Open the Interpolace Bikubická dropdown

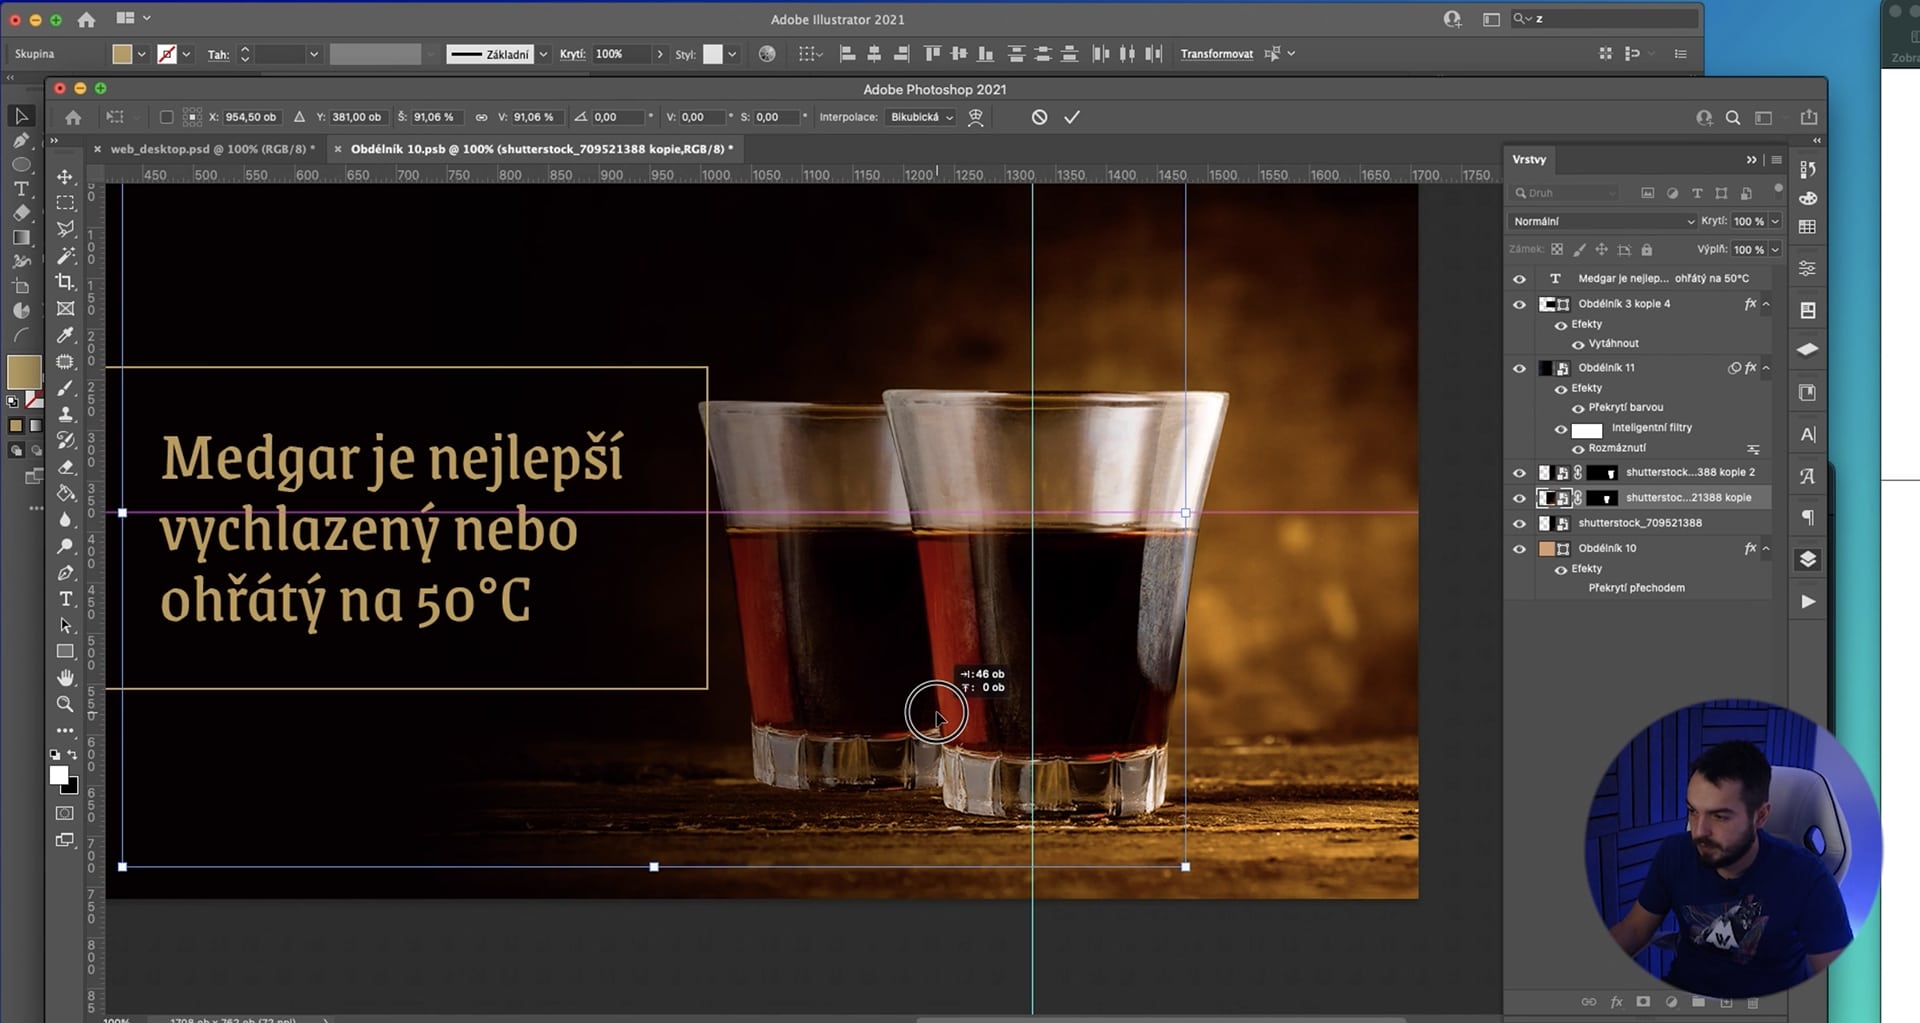pos(921,117)
